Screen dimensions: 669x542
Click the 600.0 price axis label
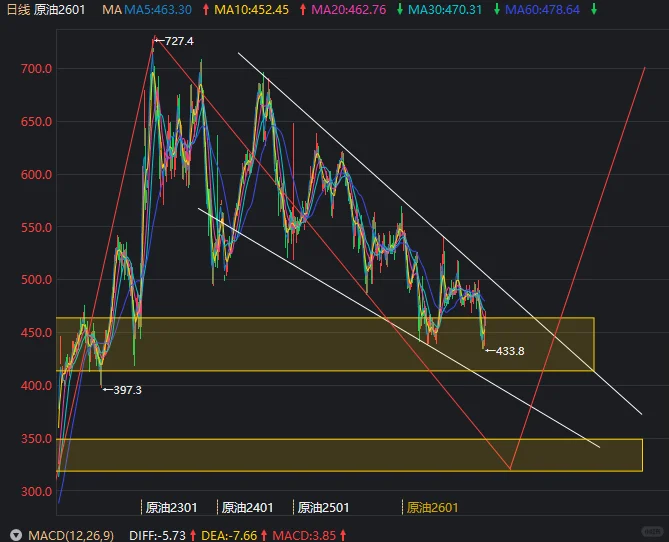37,175
